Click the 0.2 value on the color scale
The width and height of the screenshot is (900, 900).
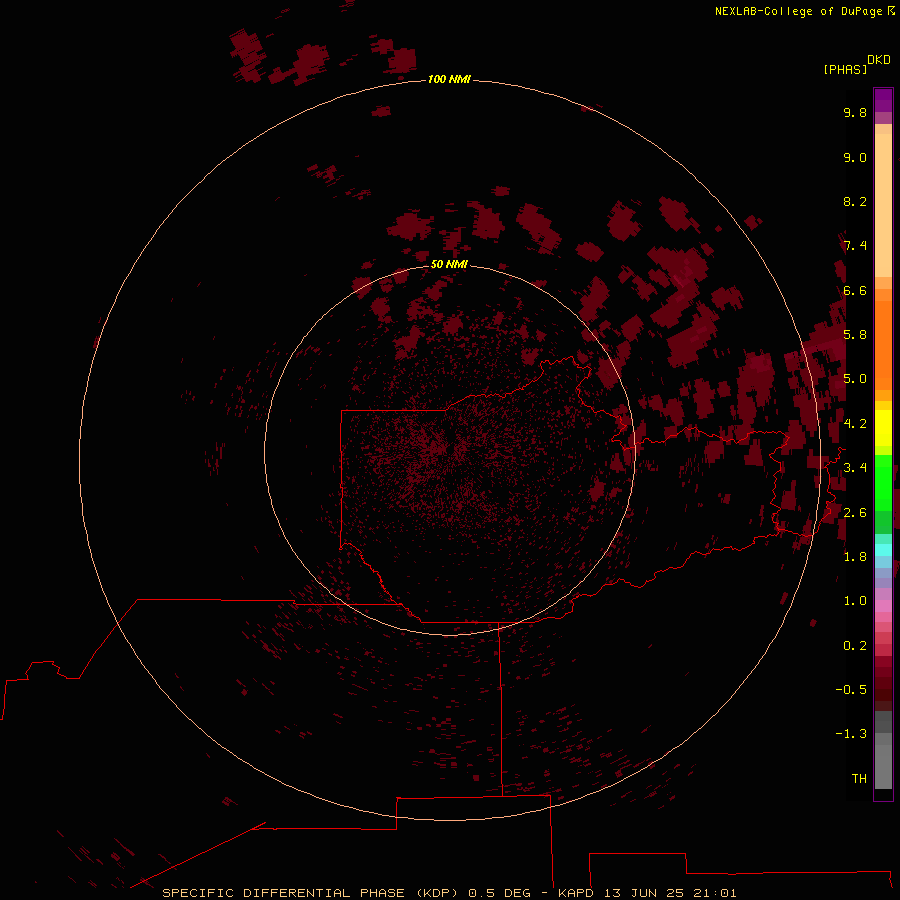[855, 646]
